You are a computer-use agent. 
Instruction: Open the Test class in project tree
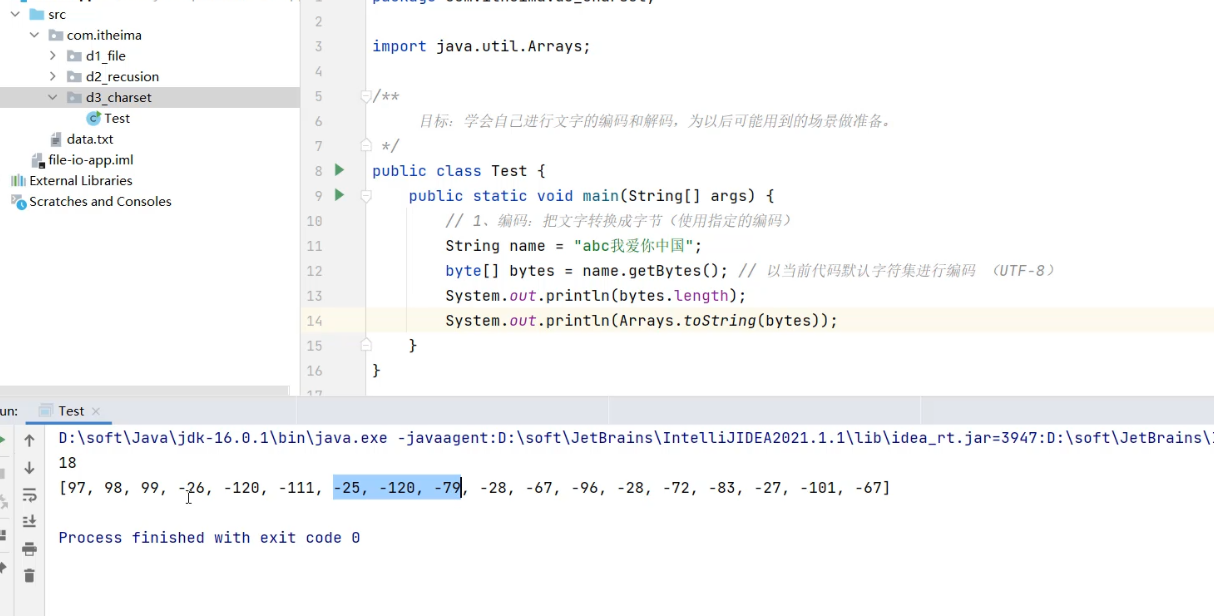click(117, 118)
